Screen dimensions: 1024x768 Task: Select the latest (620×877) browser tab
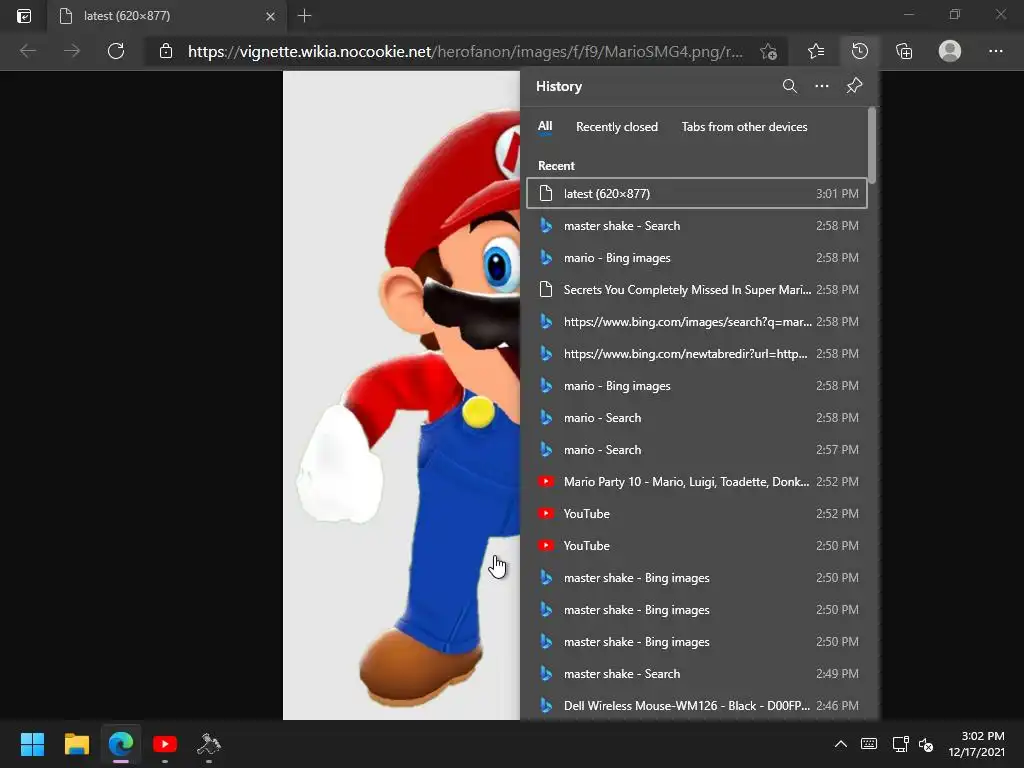[x=166, y=16]
